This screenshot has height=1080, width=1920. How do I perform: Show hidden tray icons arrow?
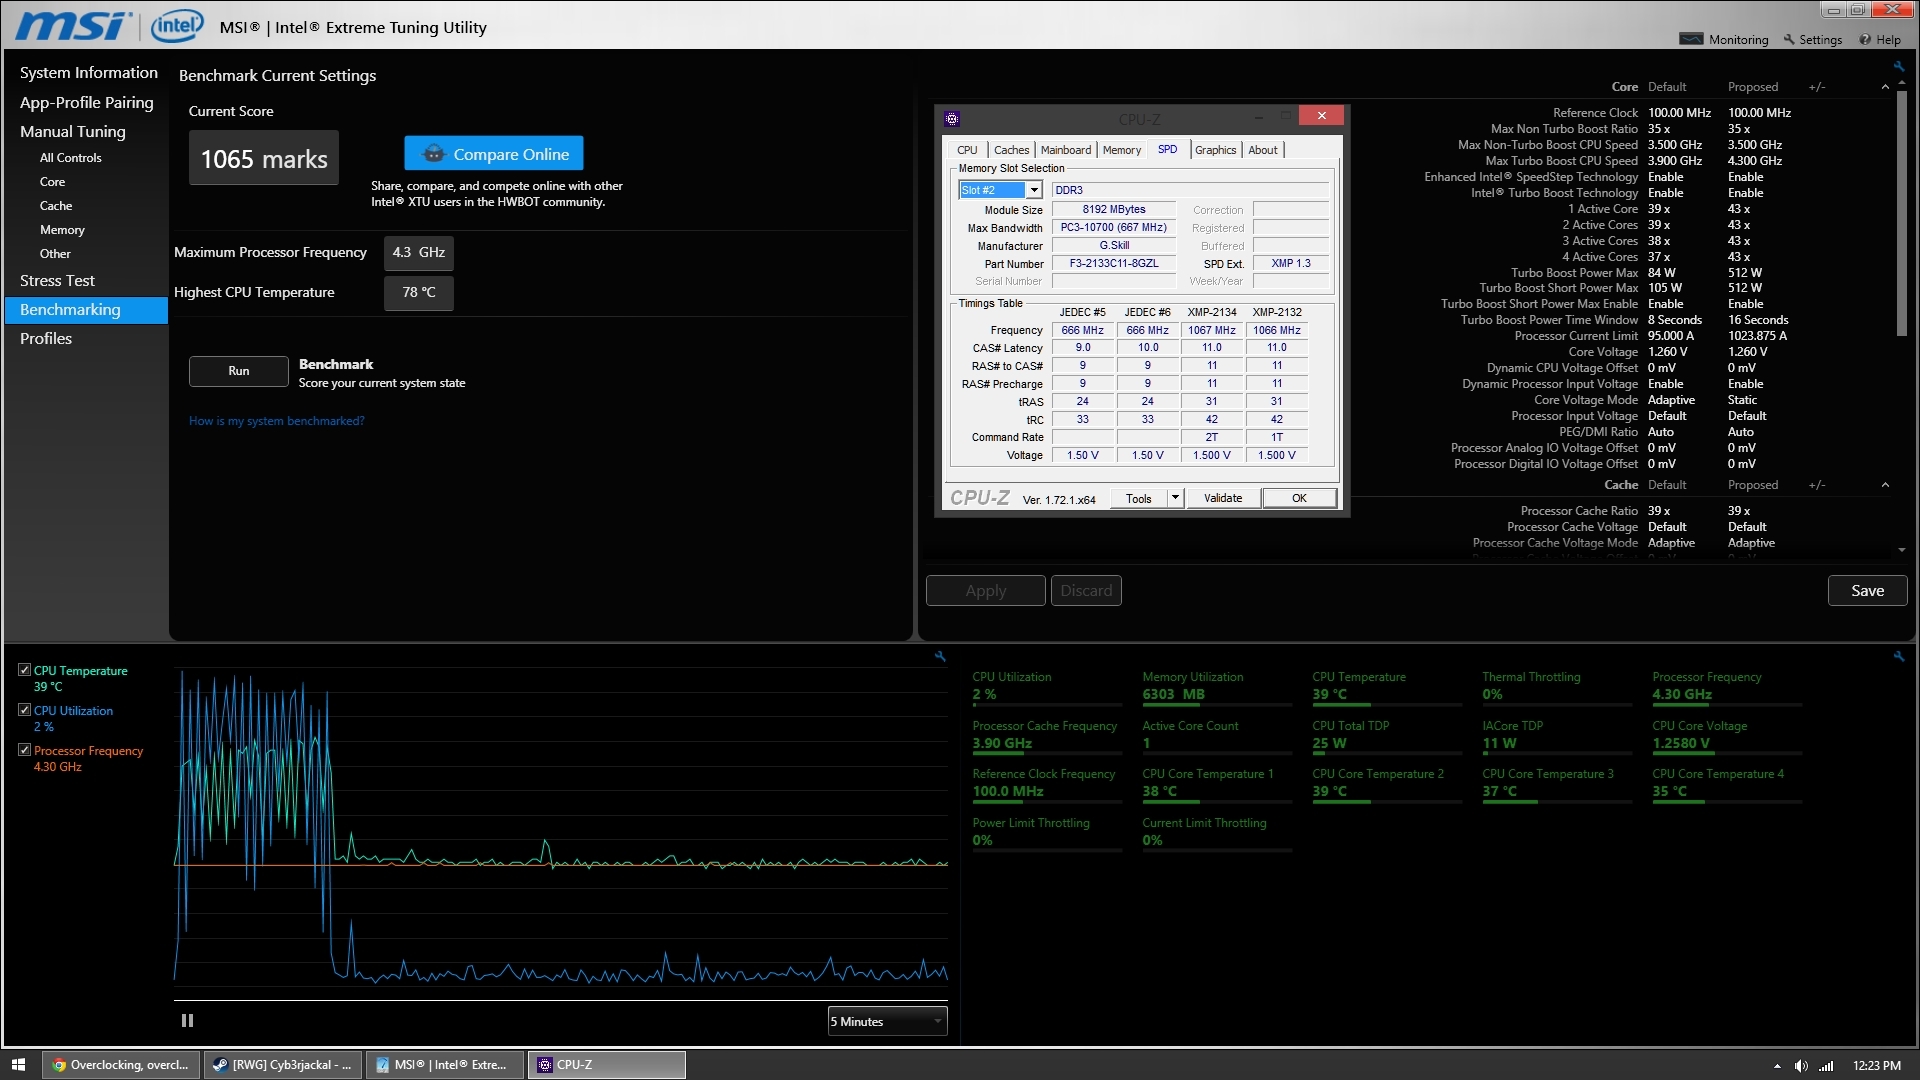pyautogui.click(x=1777, y=1066)
